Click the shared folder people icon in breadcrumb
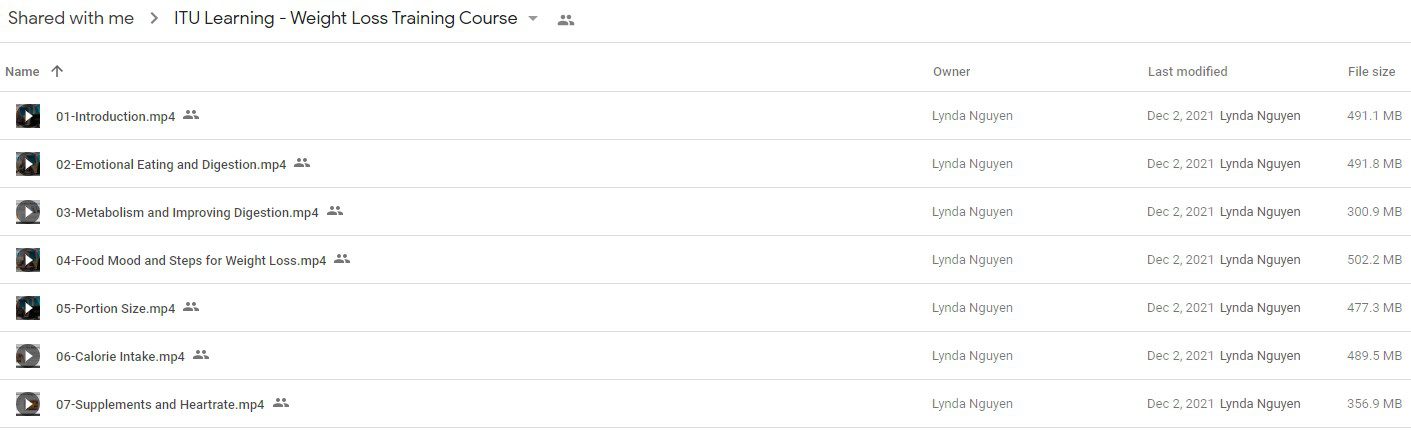Image resolution: width=1411 pixels, height=436 pixels. (566, 19)
